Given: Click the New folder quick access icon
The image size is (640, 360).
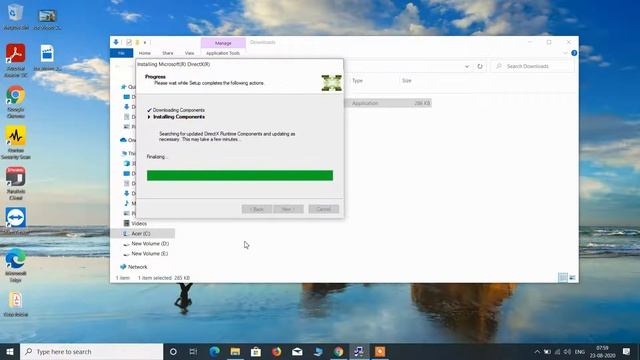Looking at the screenshot, I should point(138,42).
